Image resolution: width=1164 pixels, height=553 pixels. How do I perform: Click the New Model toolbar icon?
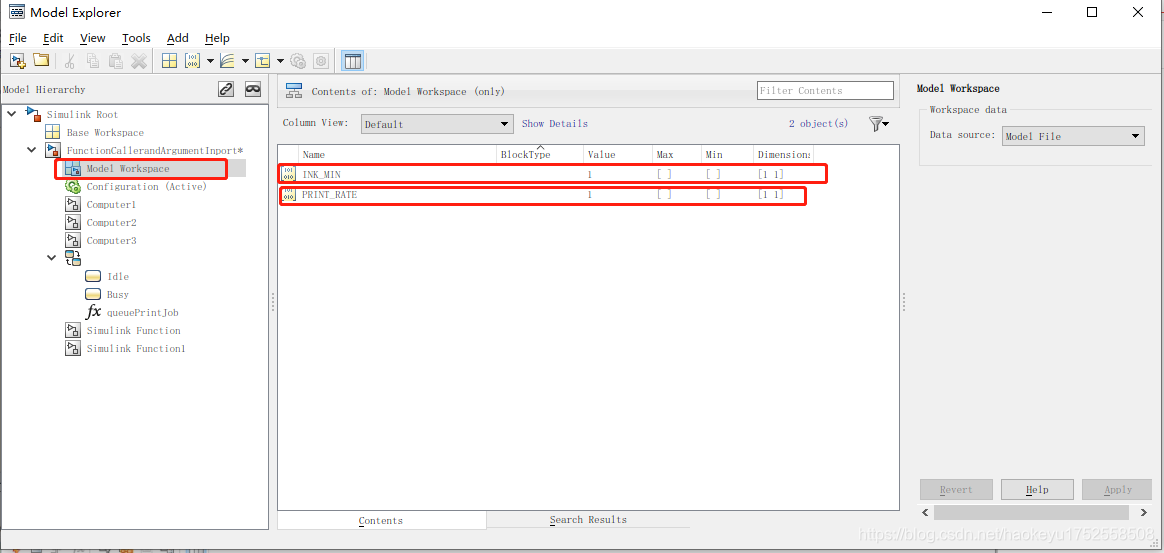[x=19, y=61]
